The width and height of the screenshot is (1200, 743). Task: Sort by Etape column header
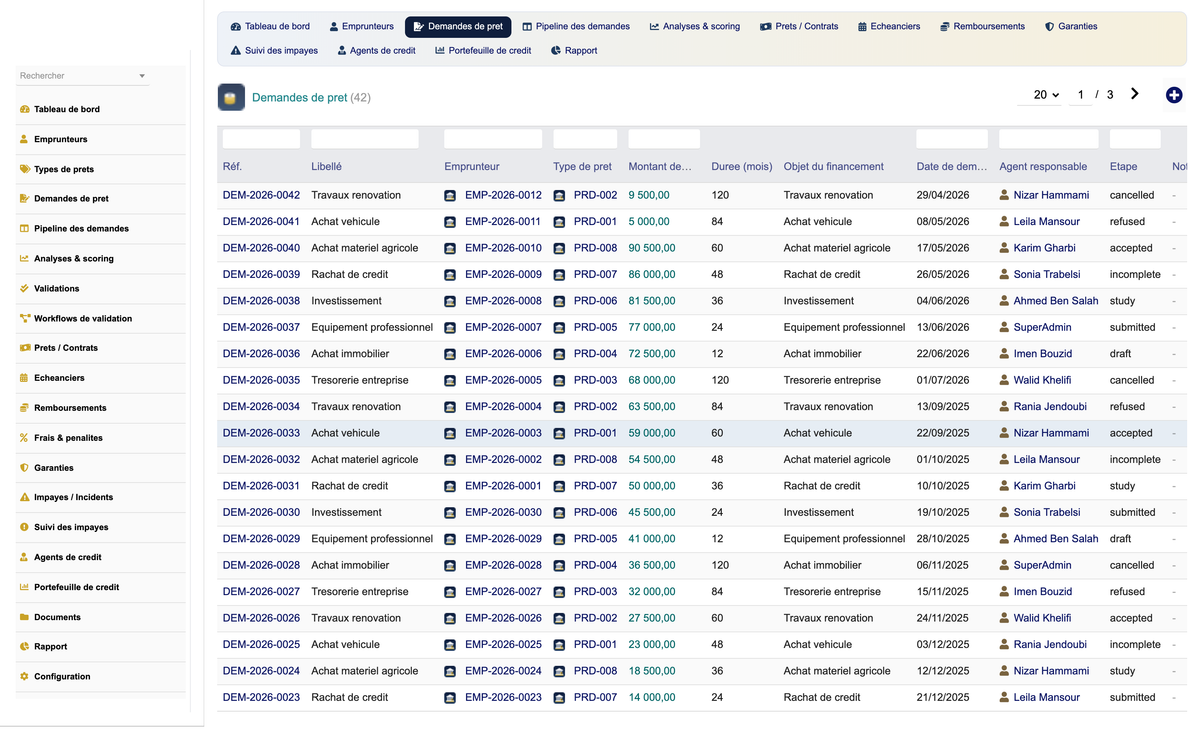[1123, 167]
